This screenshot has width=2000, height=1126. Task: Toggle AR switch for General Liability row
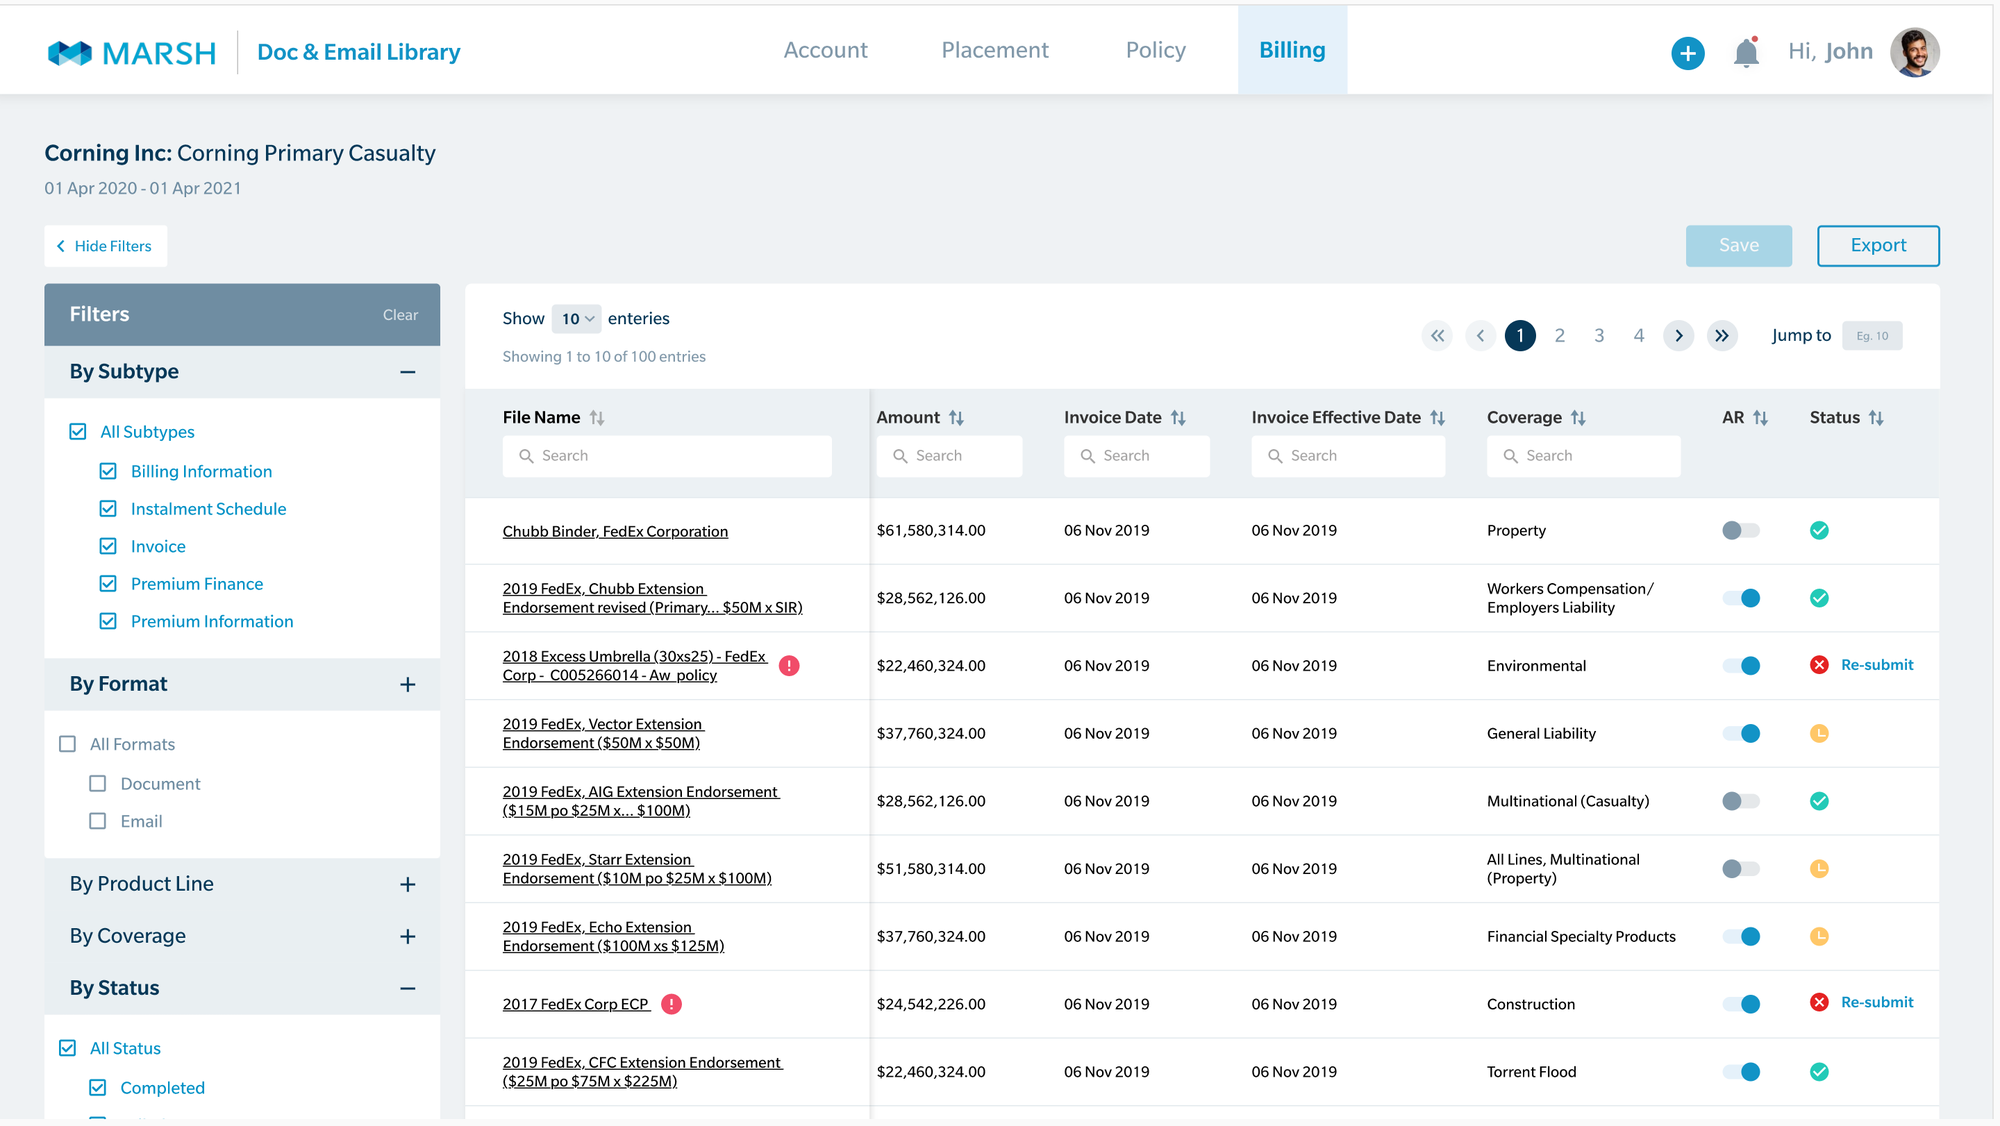coord(1741,734)
